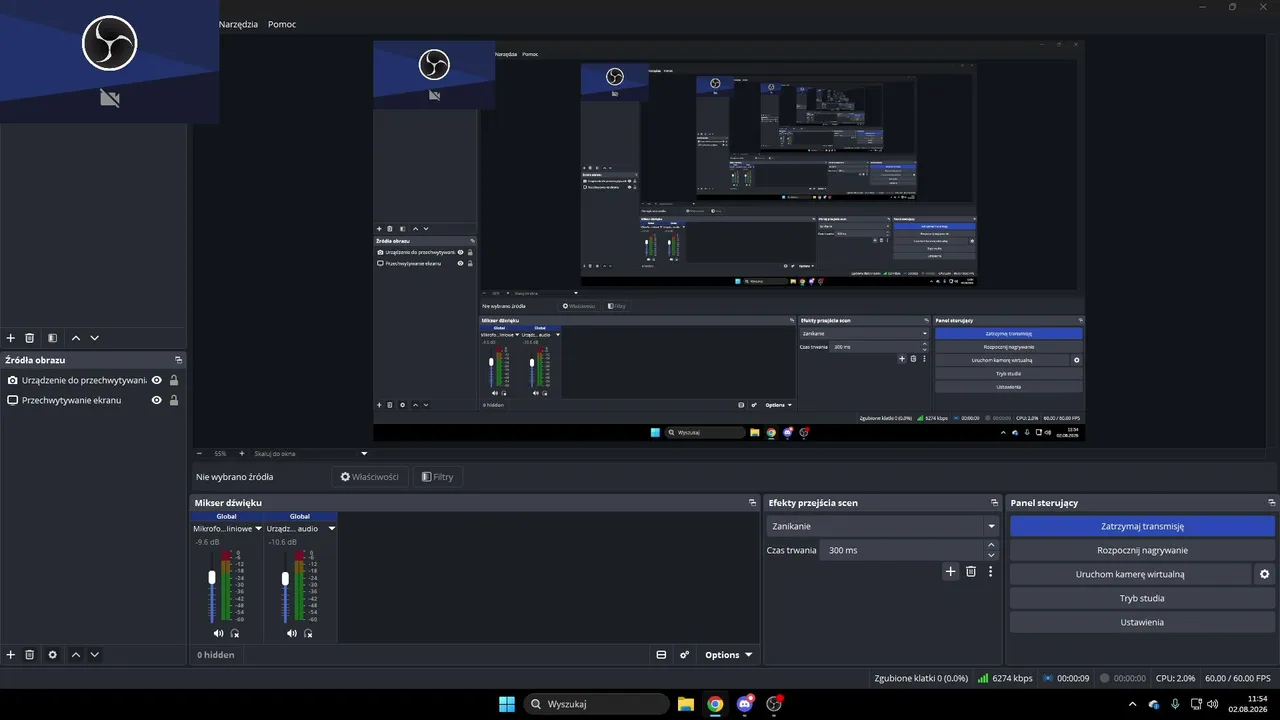Show hidden system tray icons chevron
Viewport: 1280px width, 720px height.
pos(1132,704)
